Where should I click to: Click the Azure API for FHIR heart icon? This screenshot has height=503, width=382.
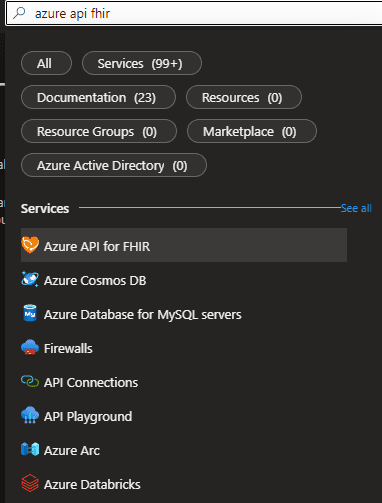(x=30, y=245)
